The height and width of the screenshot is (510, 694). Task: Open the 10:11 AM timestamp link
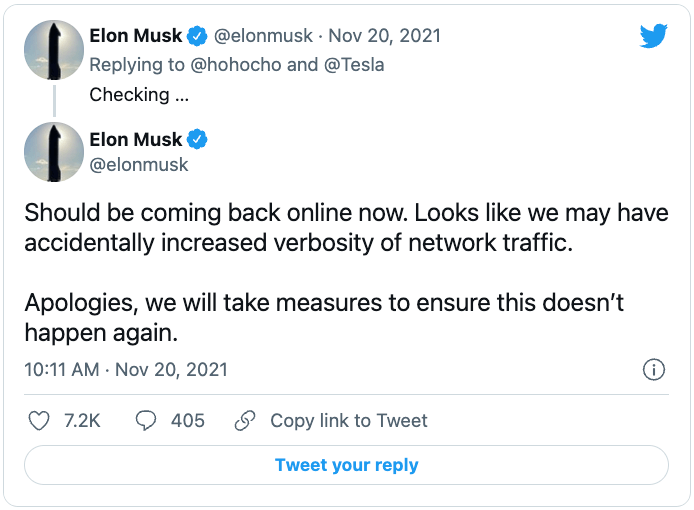pos(126,369)
